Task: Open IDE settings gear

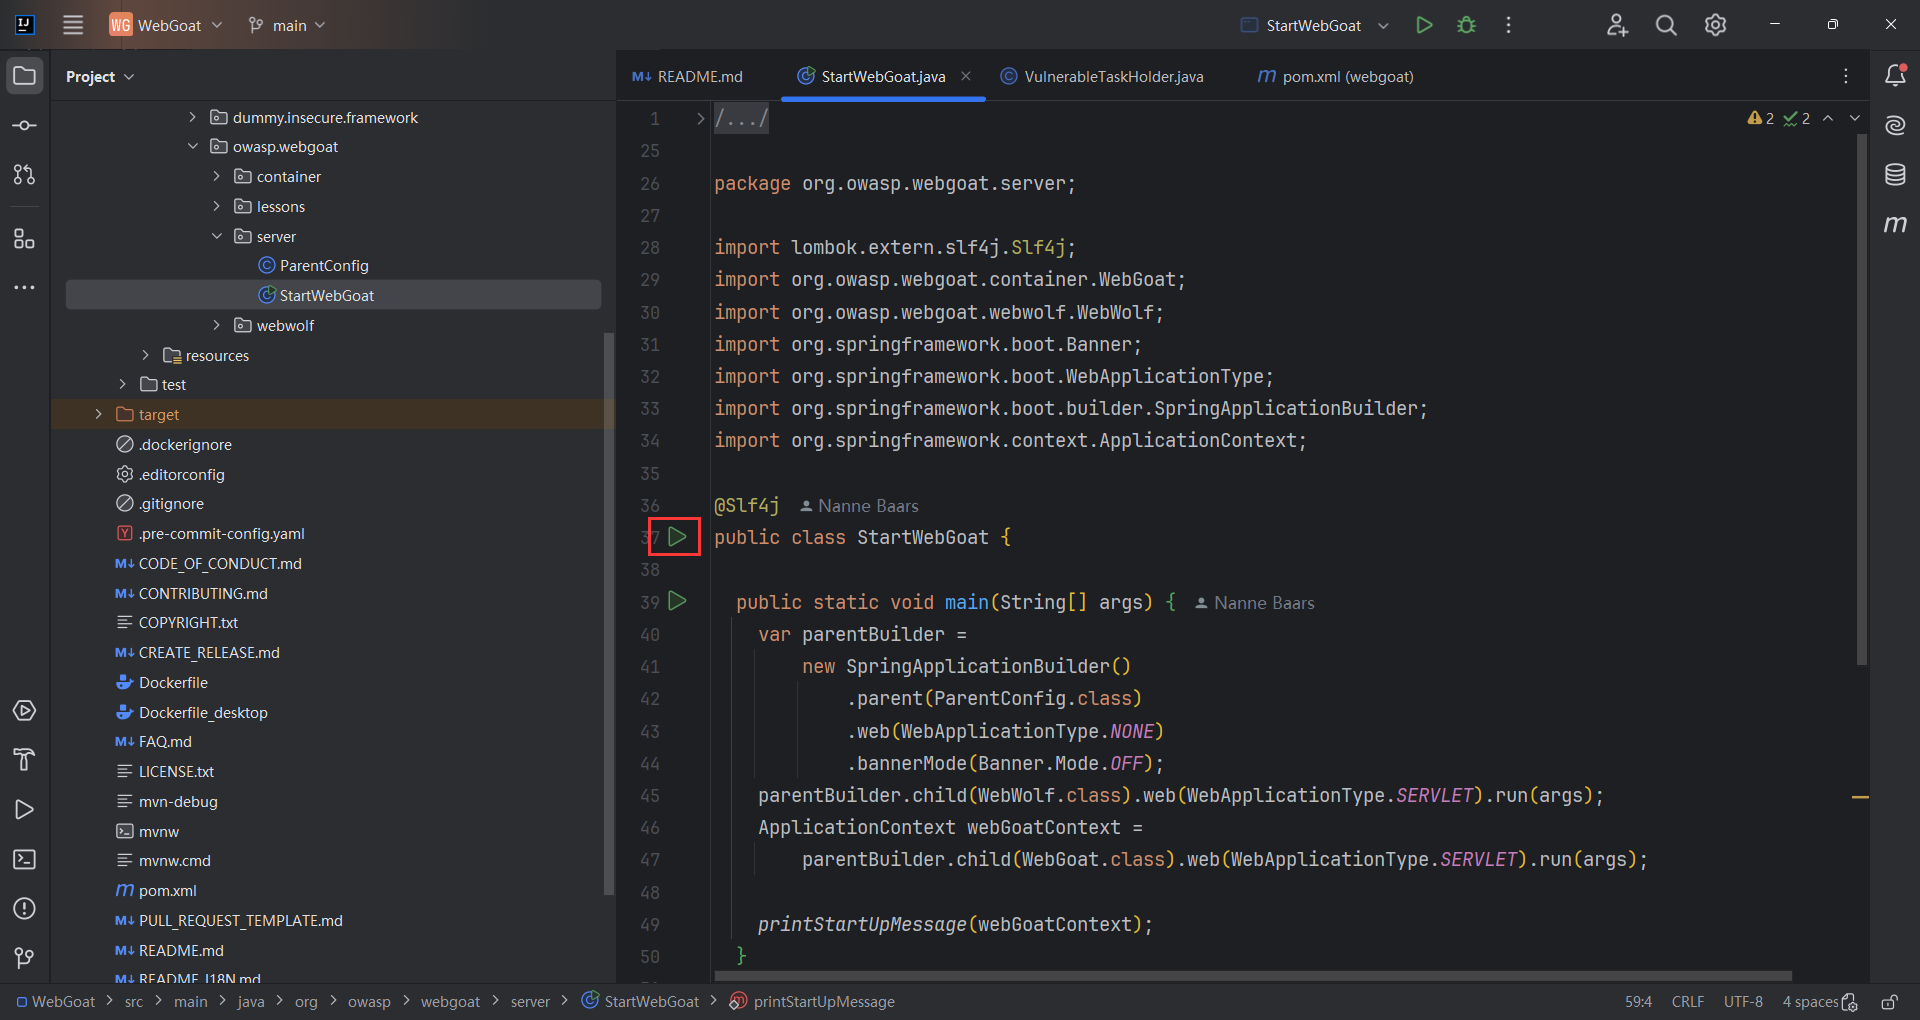Action: pos(1716,25)
